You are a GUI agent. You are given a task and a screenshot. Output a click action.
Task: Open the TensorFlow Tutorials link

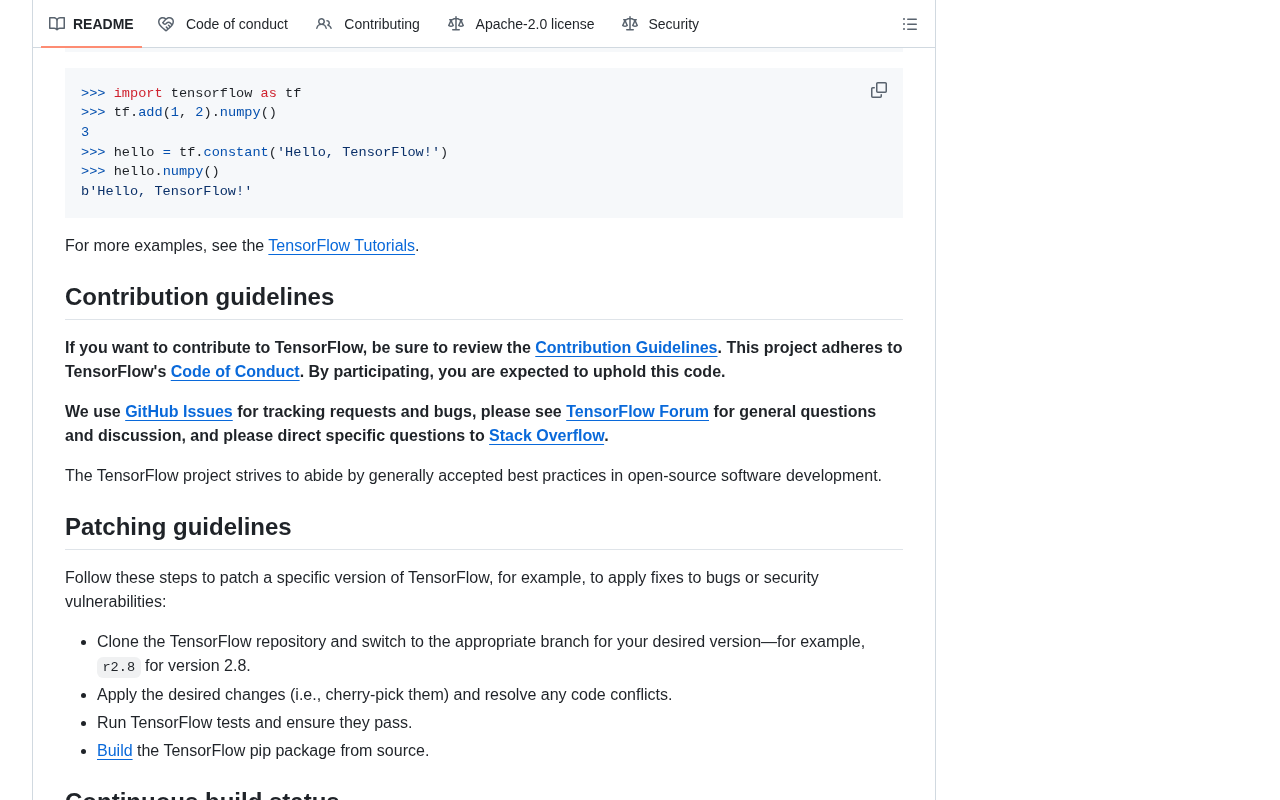coord(341,246)
